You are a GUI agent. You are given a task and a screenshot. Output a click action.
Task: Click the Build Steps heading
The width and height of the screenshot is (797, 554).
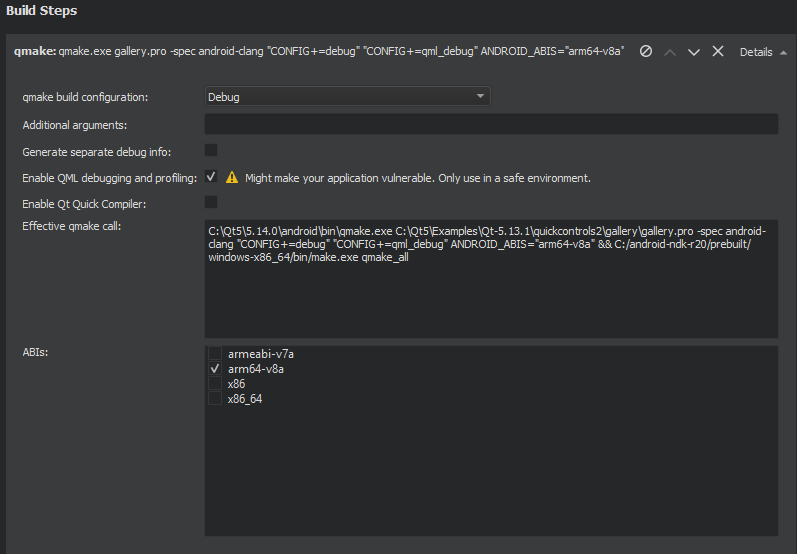click(x=42, y=11)
